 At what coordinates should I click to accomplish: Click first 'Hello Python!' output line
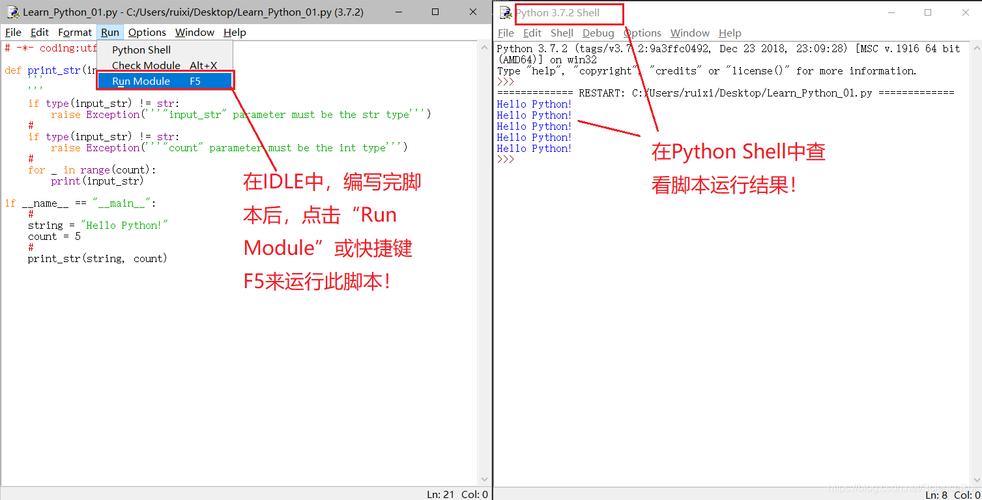tap(534, 104)
